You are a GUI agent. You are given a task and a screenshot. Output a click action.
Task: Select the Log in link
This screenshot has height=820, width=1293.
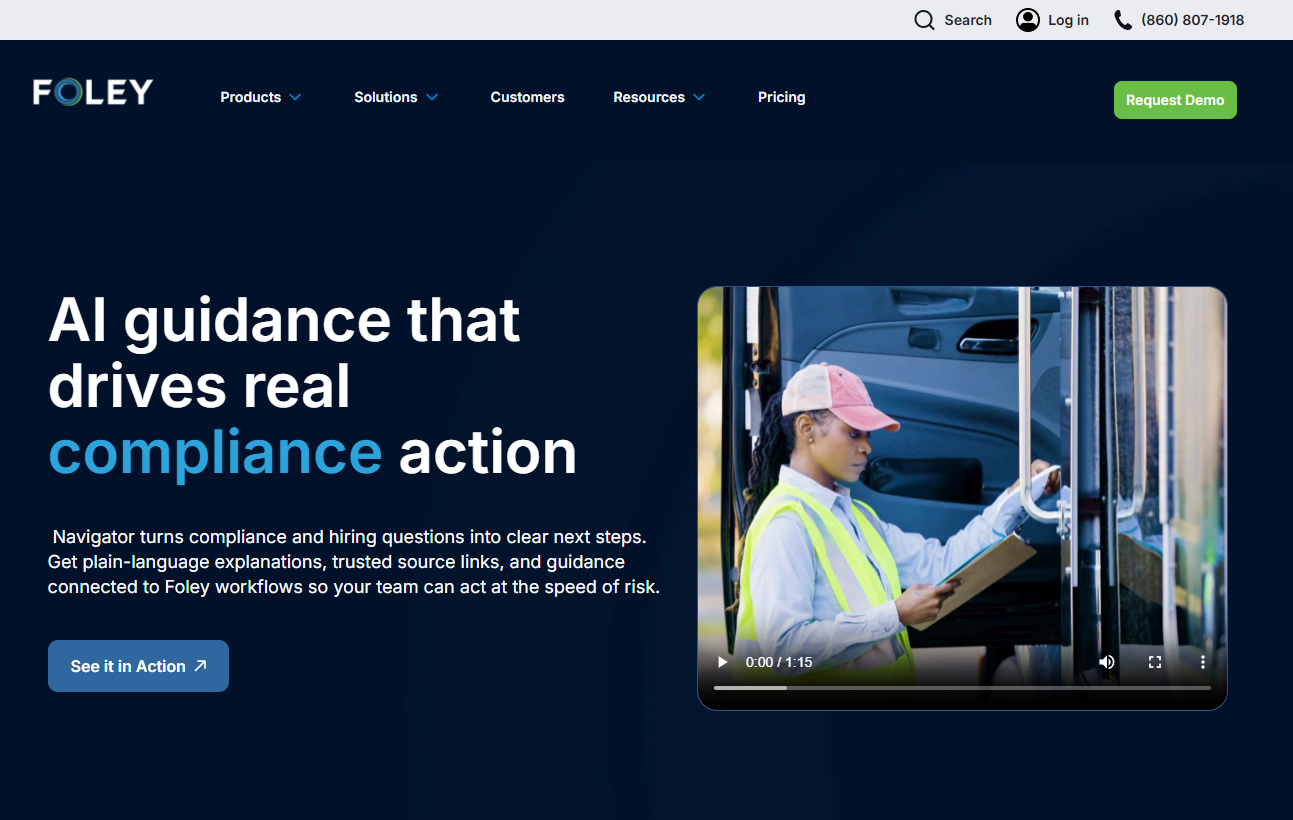tap(1068, 20)
